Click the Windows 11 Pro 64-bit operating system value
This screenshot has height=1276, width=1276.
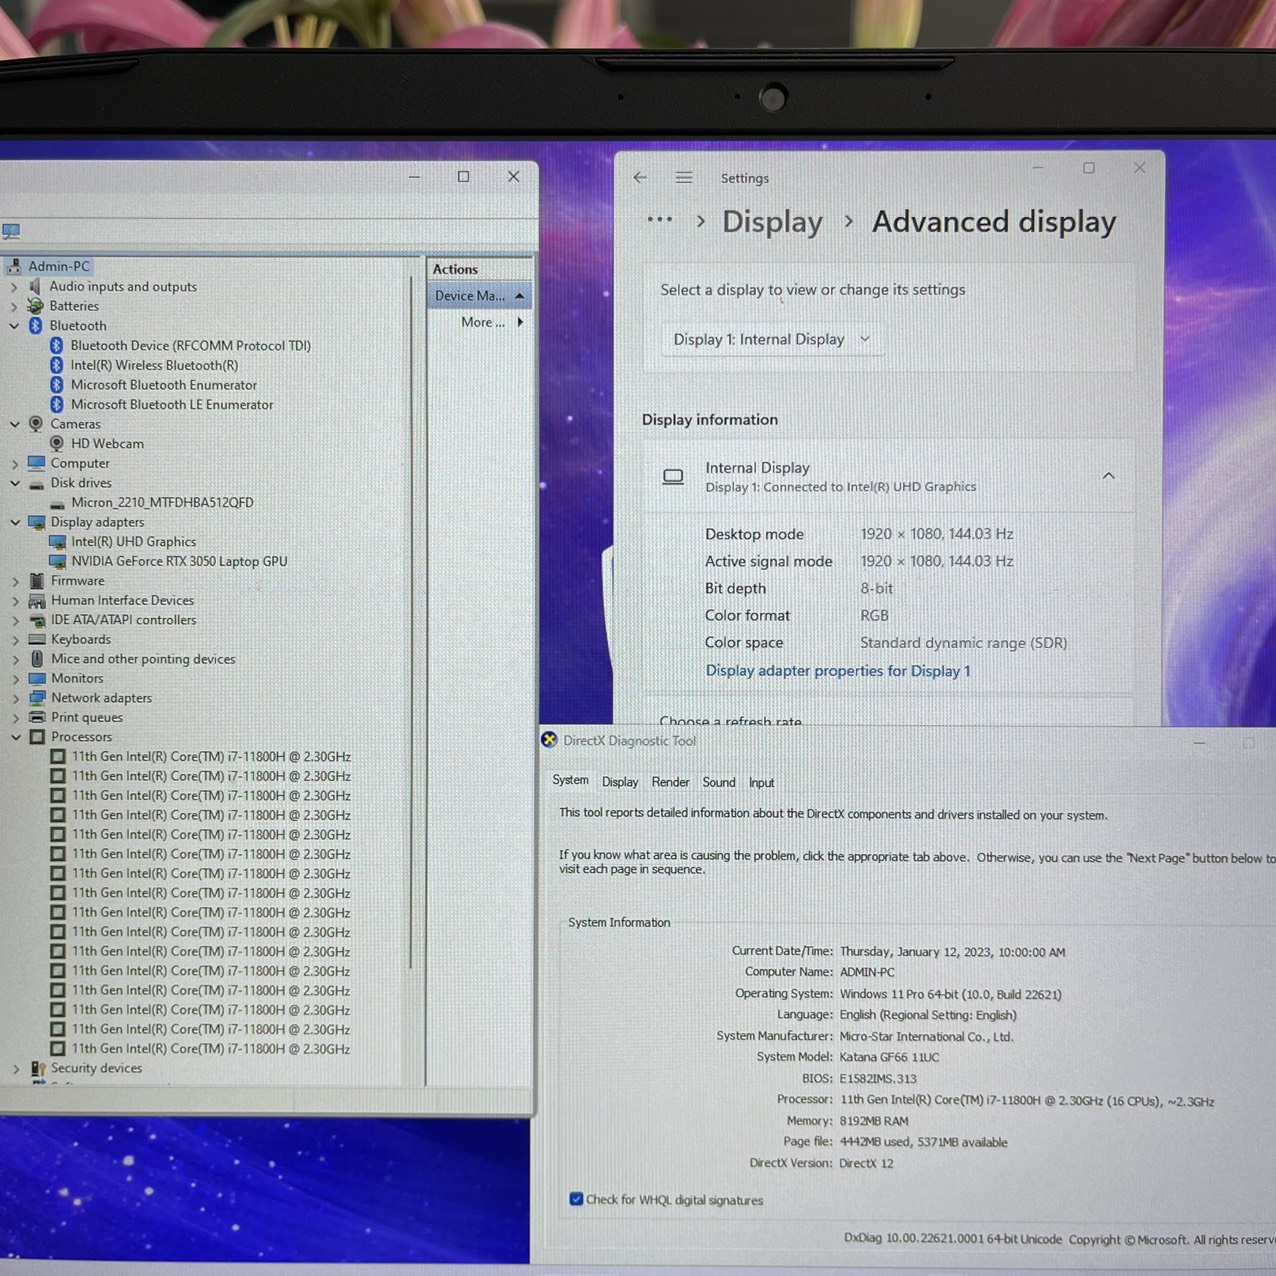[x=951, y=994]
